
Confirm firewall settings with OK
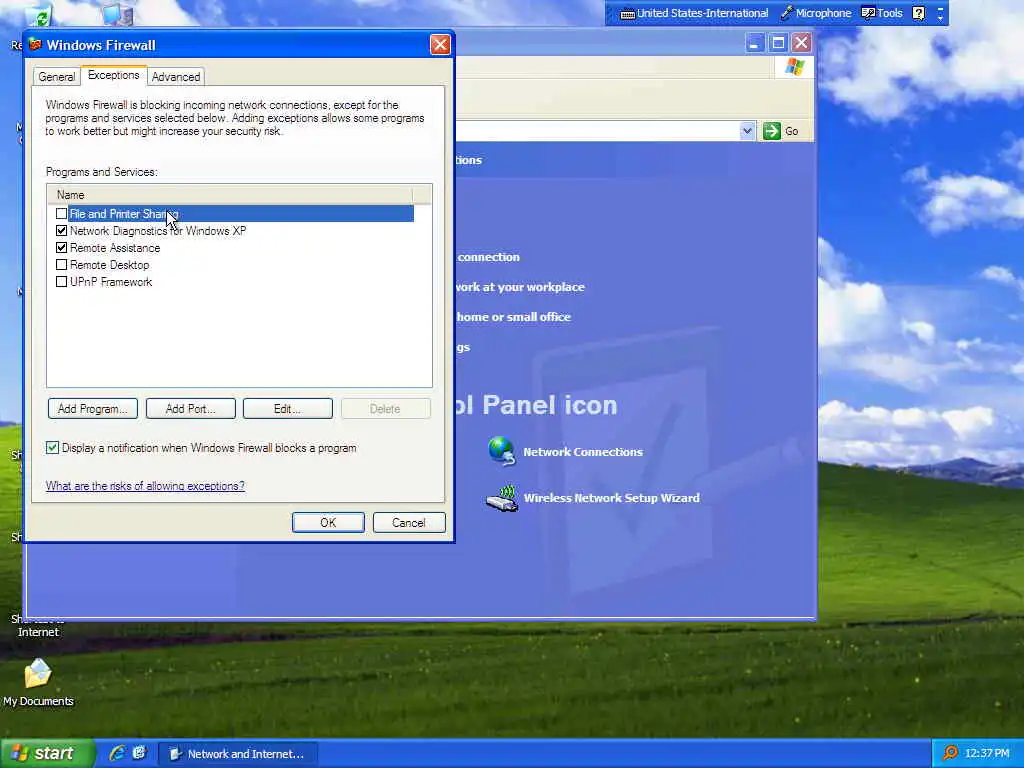coord(328,522)
